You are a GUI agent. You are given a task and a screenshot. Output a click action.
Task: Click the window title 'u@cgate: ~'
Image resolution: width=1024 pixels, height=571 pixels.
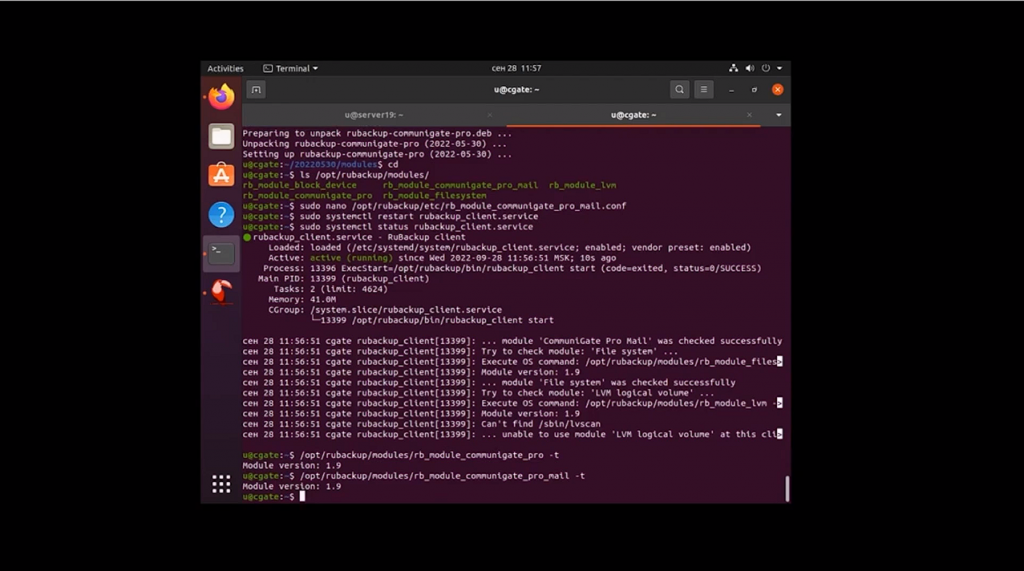click(x=517, y=90)
